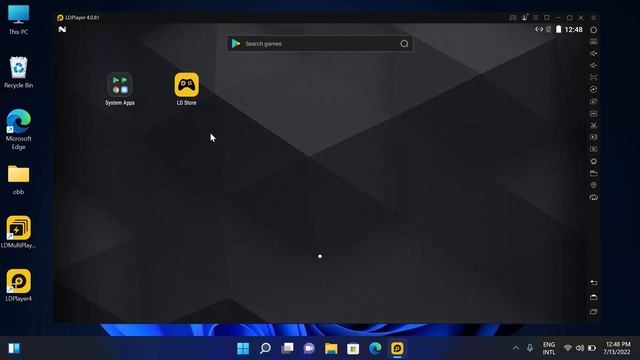Open the ENG INTL language switcher
Screen dimensions: 640x360
tap(549, 348)
